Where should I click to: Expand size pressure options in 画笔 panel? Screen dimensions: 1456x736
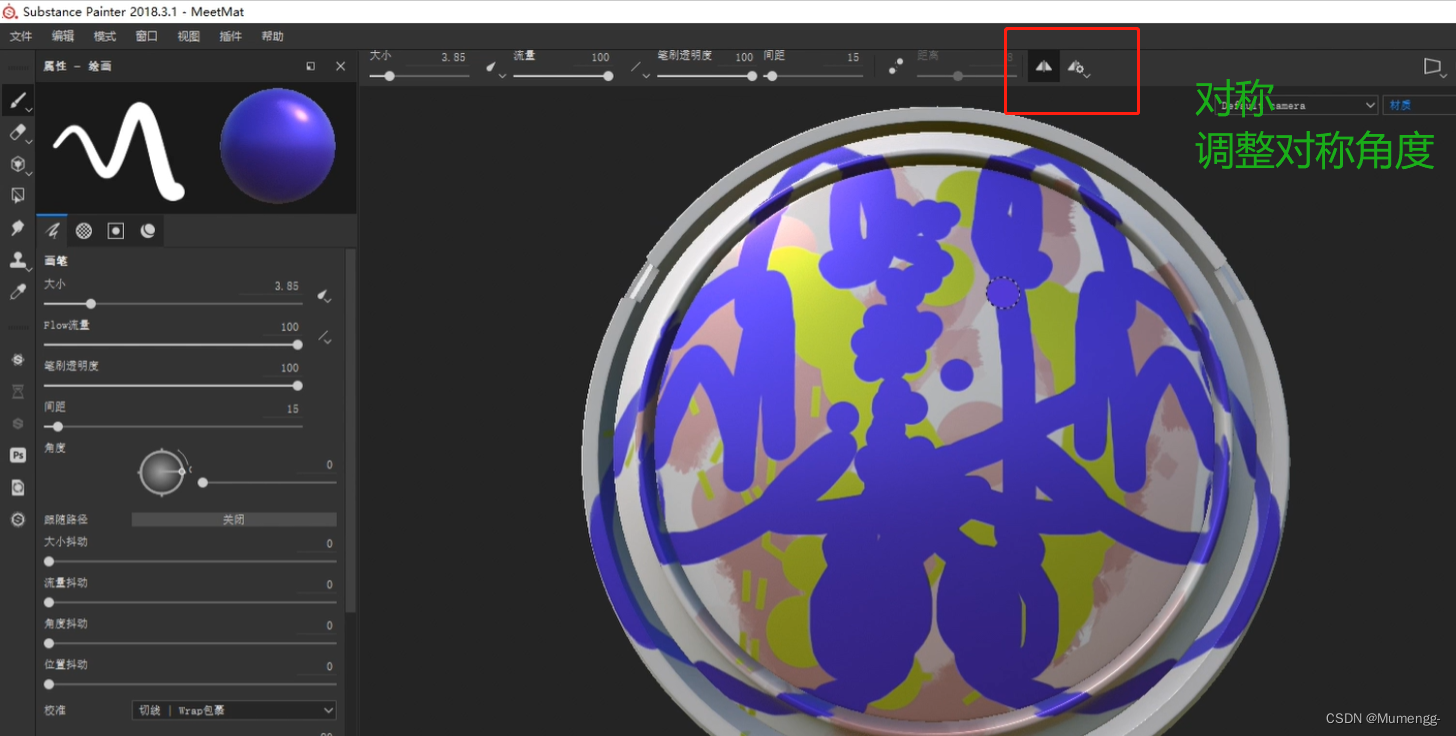324,296
